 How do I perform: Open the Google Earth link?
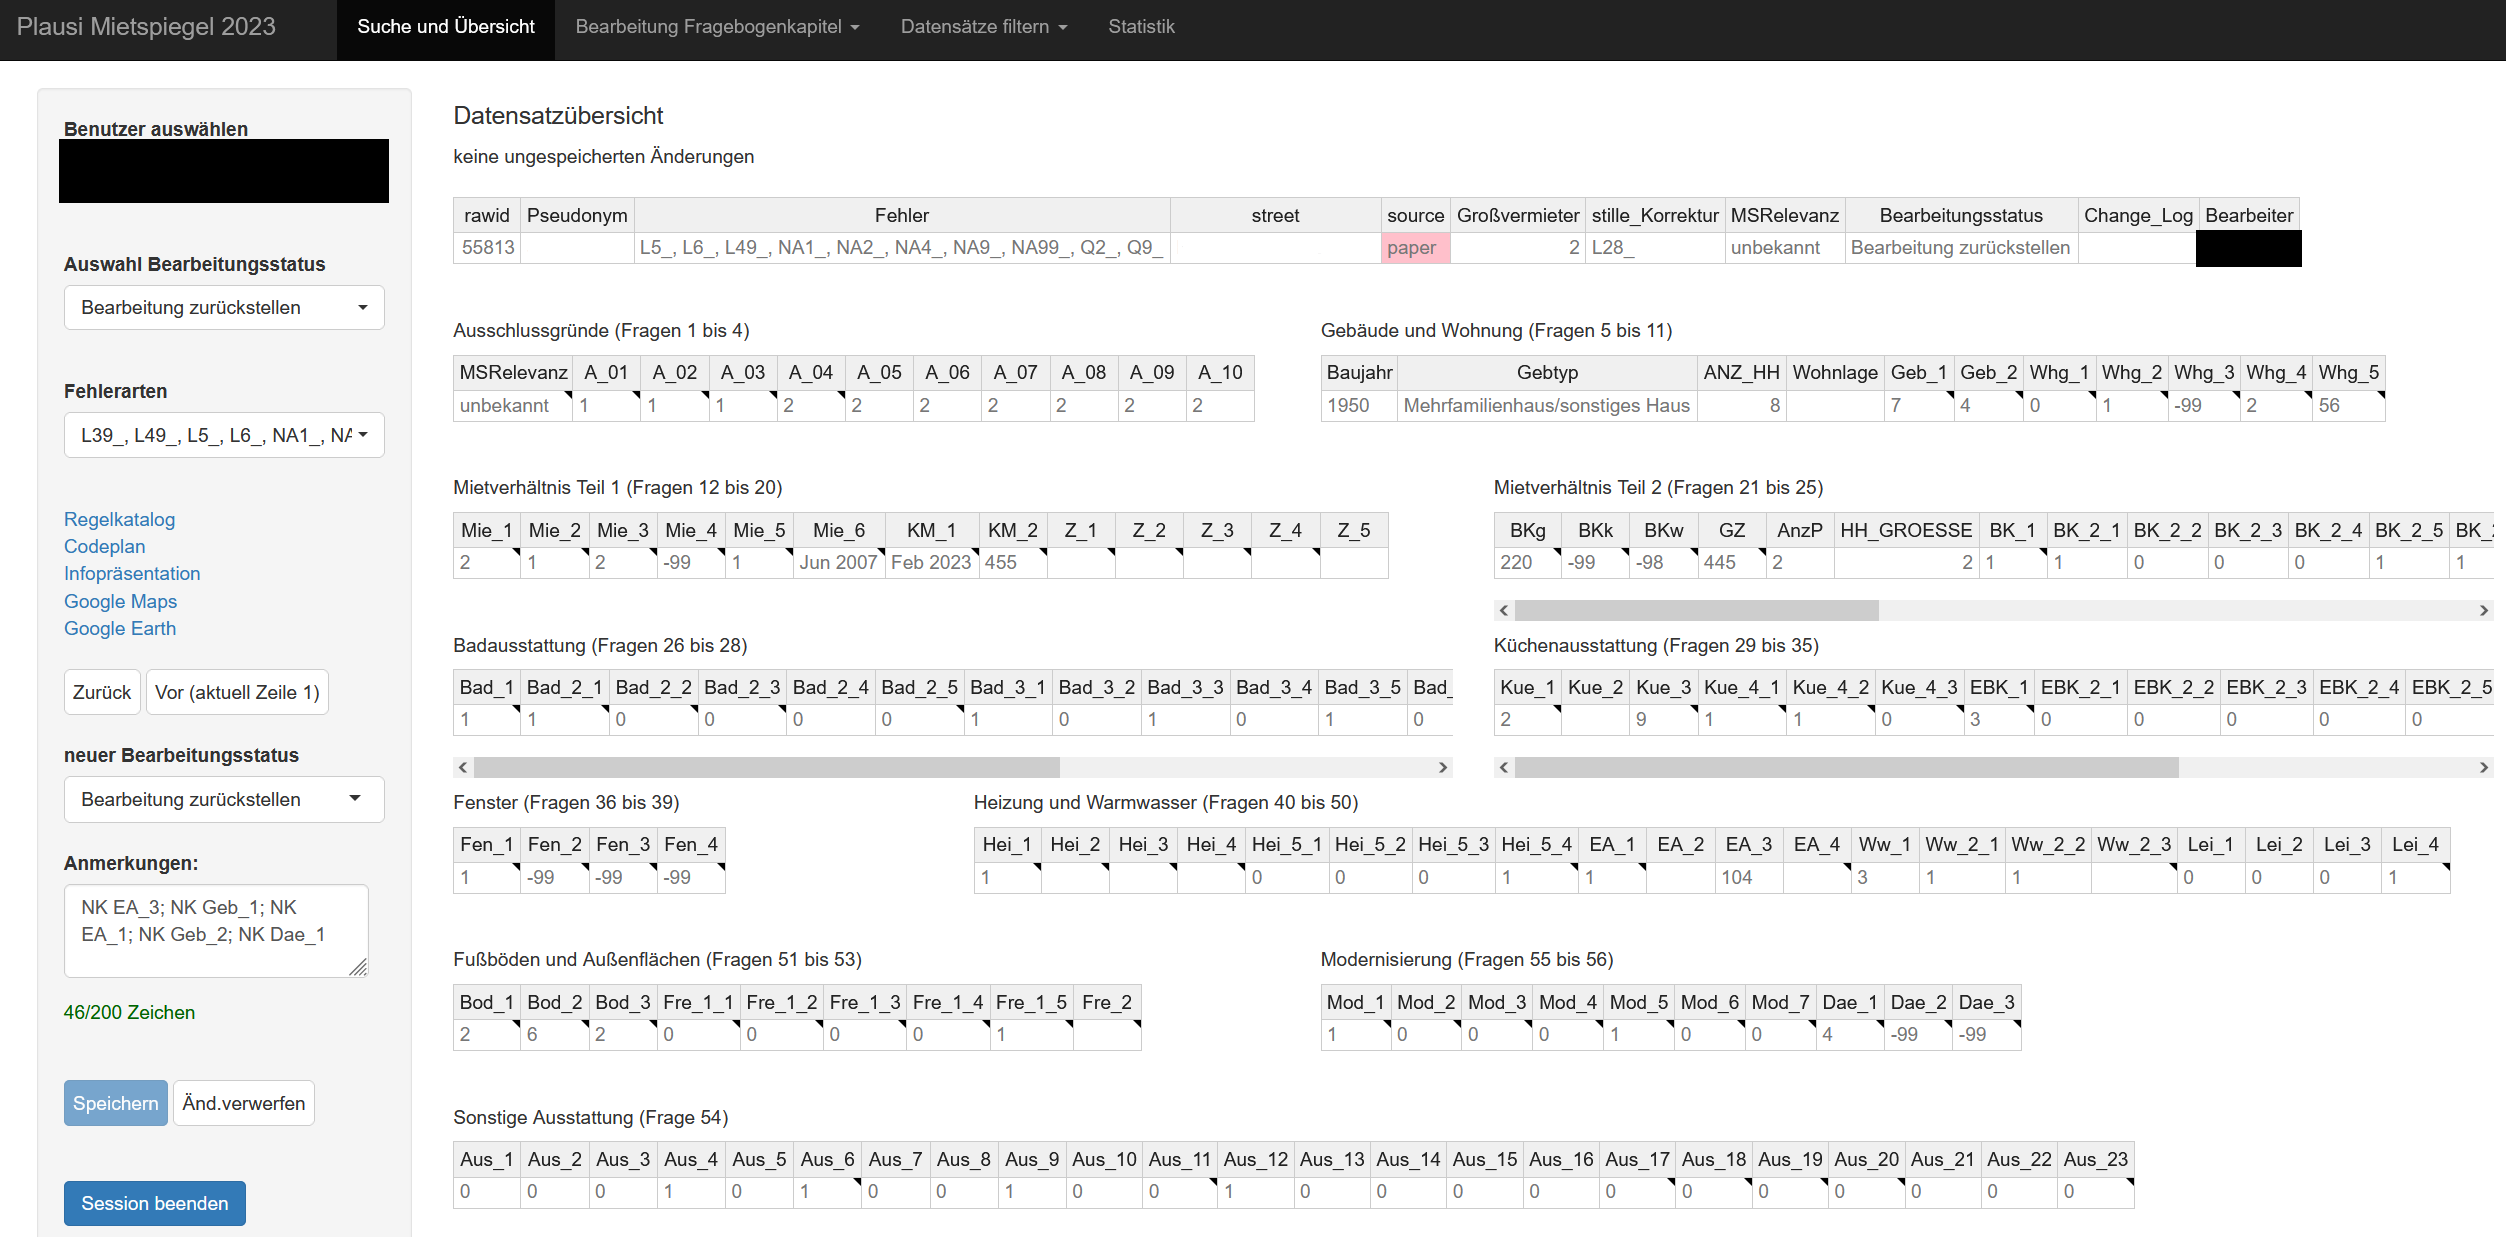click(x=120, y=628)
